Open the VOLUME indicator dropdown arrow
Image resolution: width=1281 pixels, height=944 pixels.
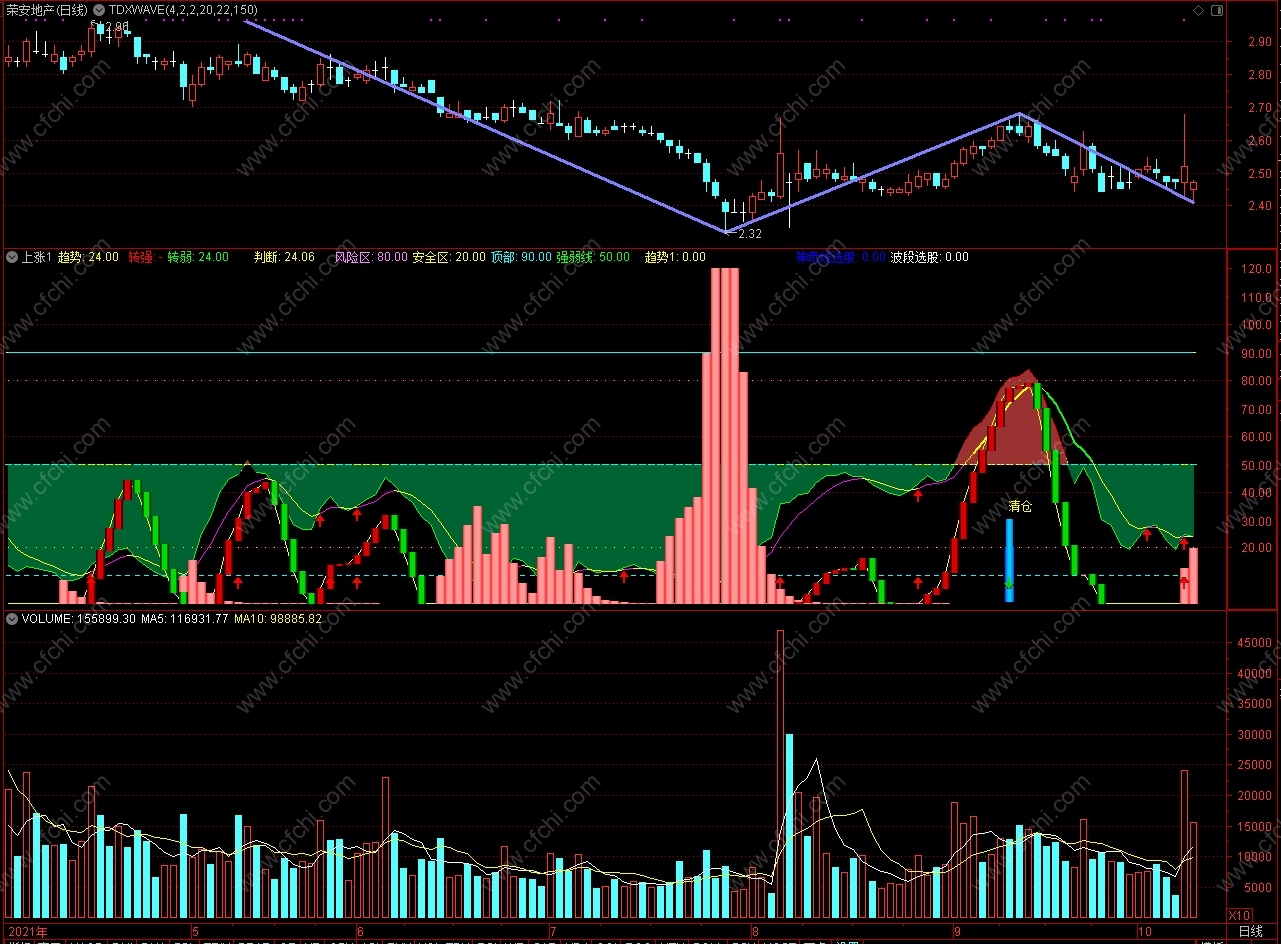point(12,619)
